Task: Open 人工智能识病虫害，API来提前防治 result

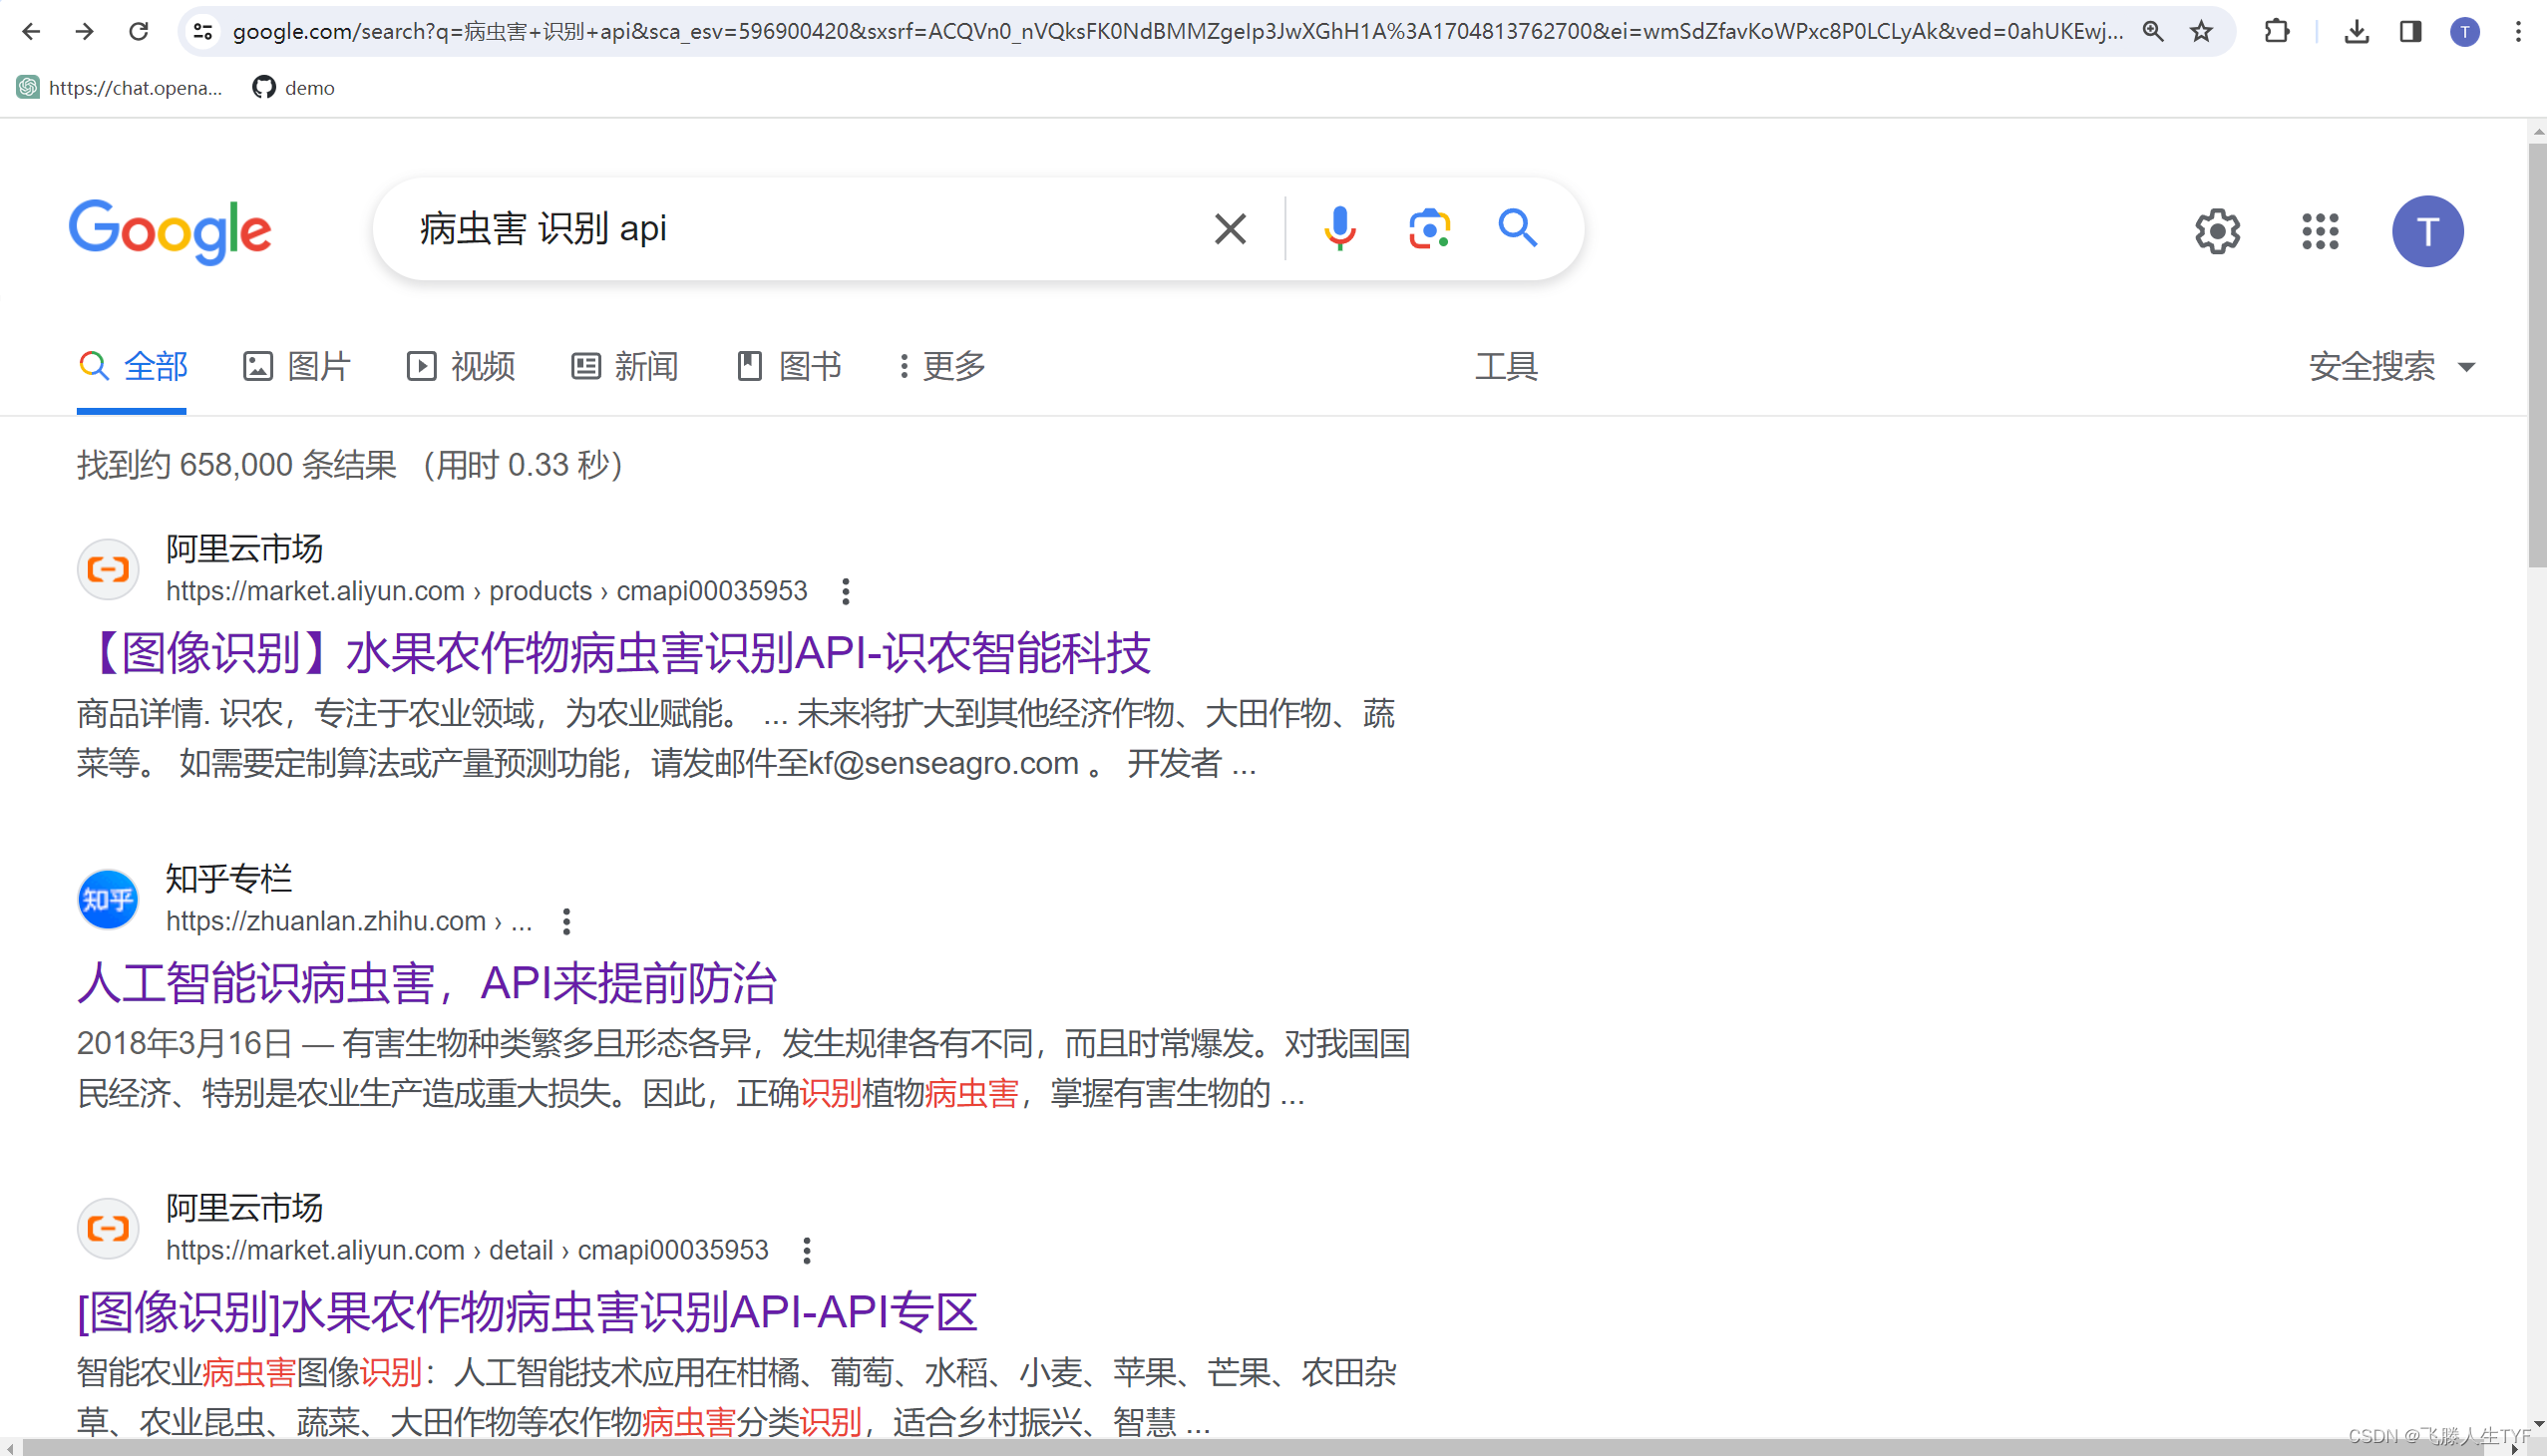Action: tap(427, 983)
